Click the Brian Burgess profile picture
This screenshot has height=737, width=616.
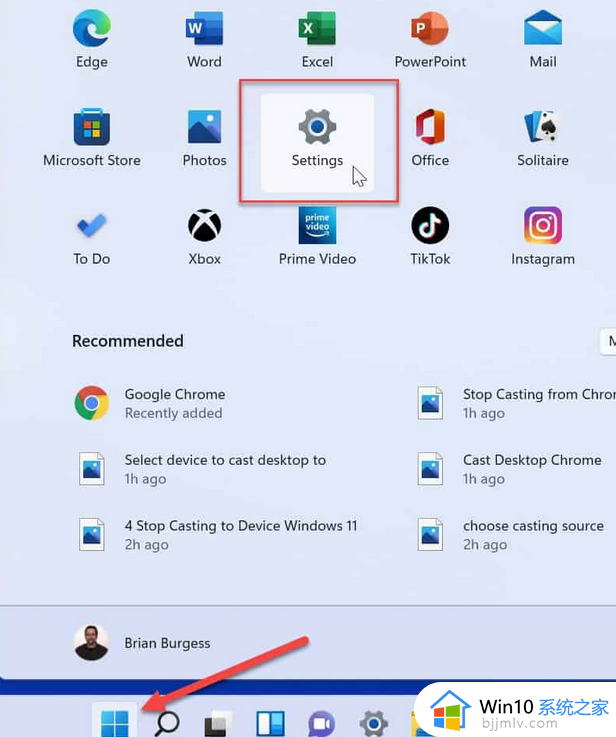(x=91, y=643)
